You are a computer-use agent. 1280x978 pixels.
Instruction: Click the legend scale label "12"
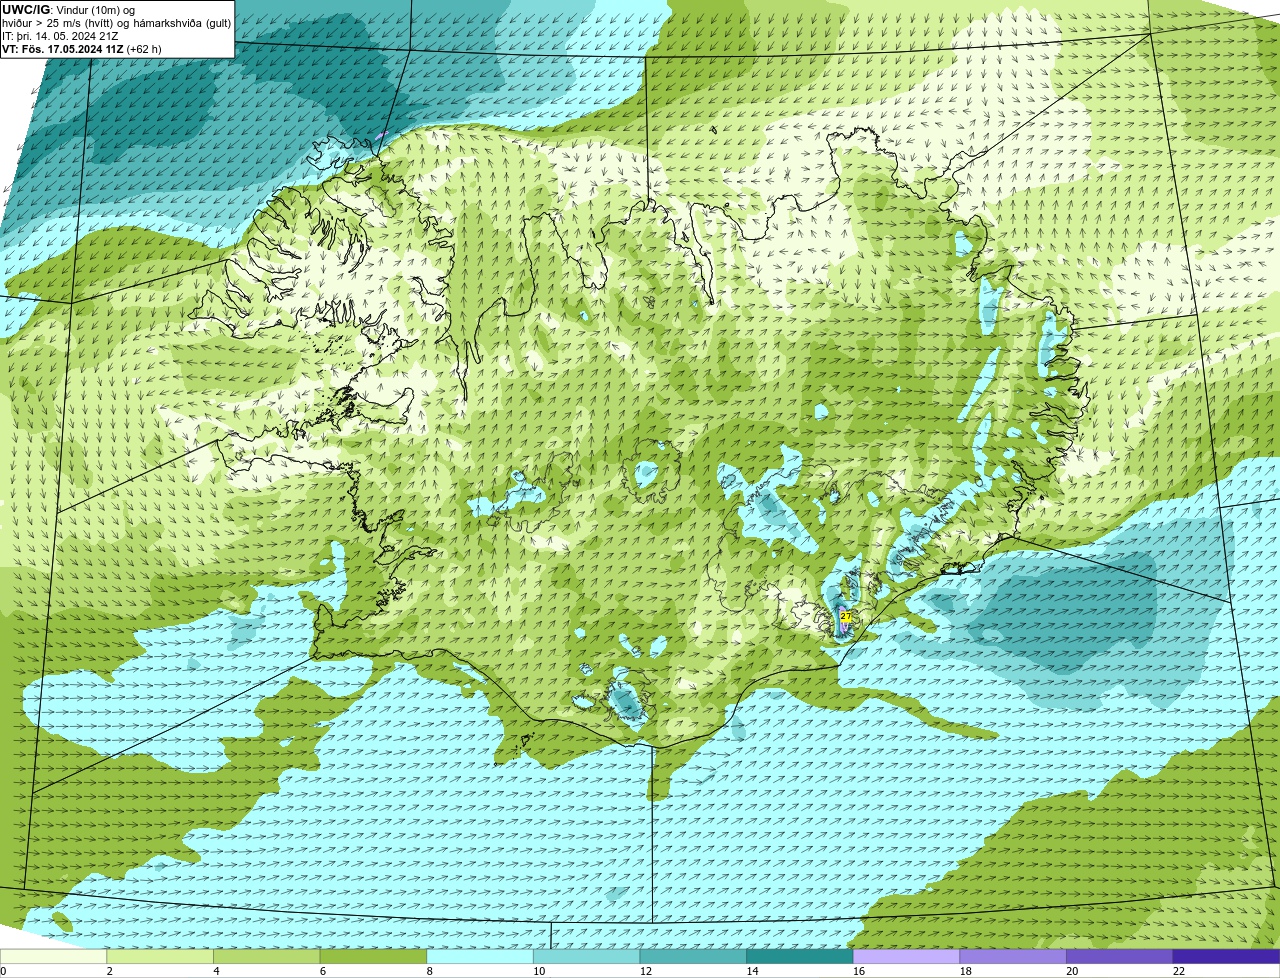(x=645, y=971)
